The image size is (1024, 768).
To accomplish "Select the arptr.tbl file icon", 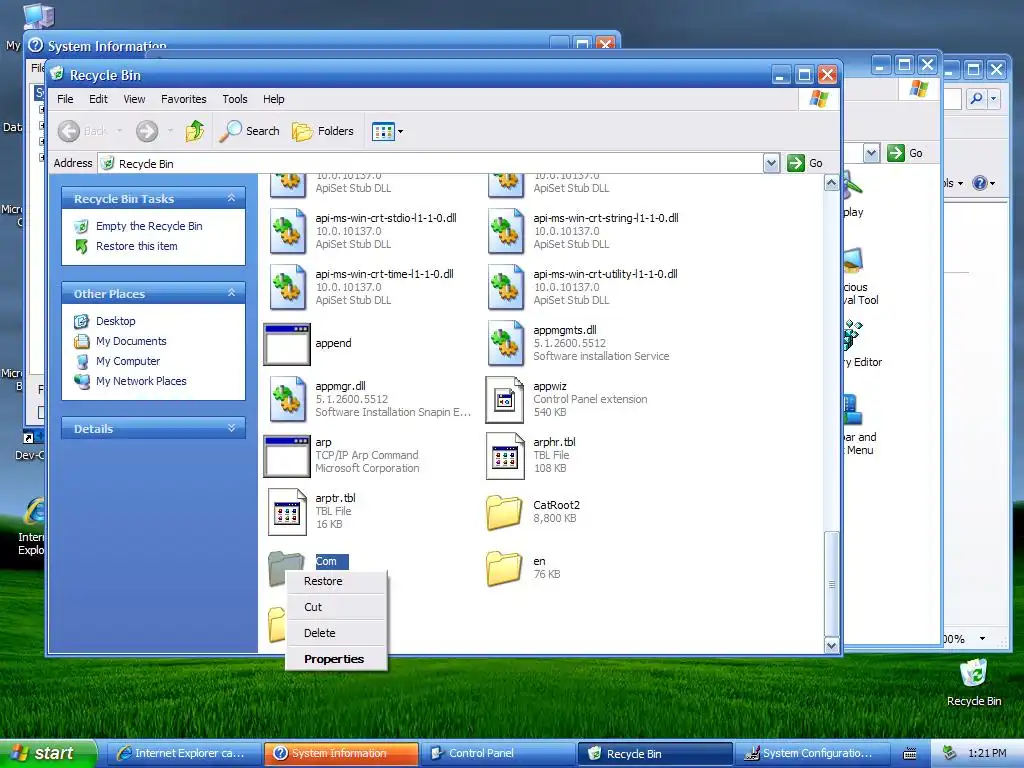I will coord(287,512).
